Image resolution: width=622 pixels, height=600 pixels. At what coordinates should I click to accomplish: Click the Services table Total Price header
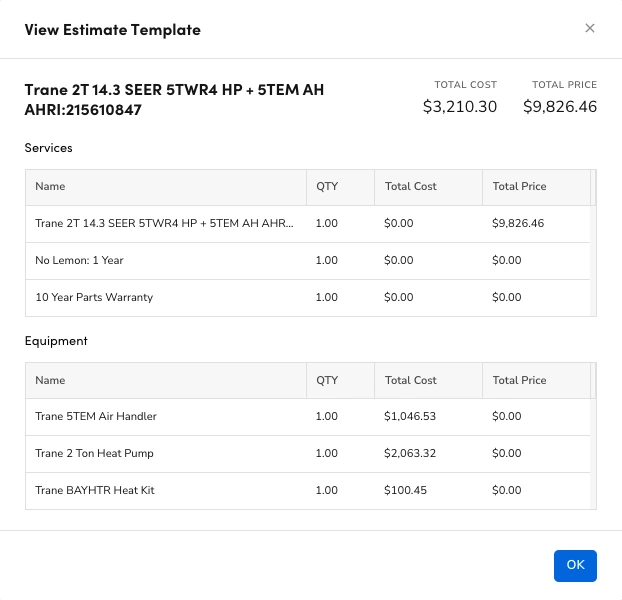point(536,187)
